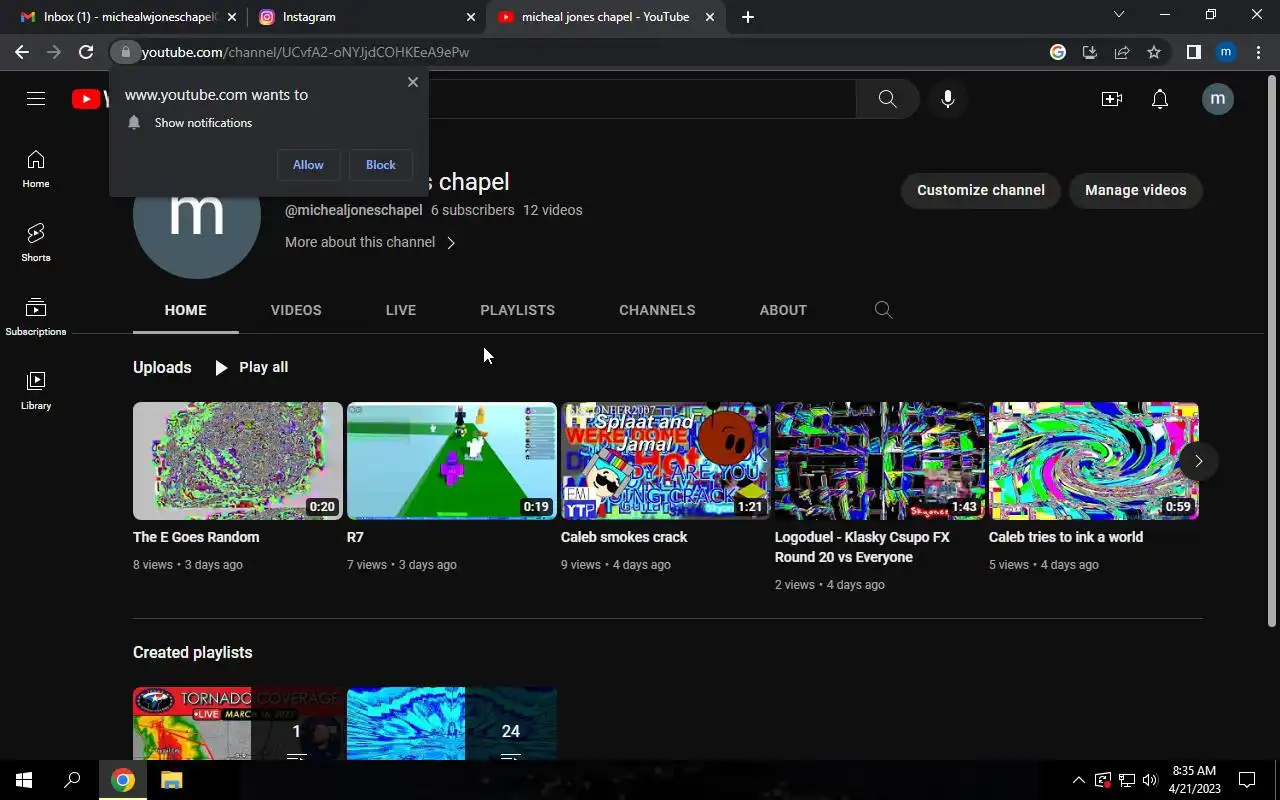Reload the page
Screen dimensions: 1280x800
click(x=86, y=52)
